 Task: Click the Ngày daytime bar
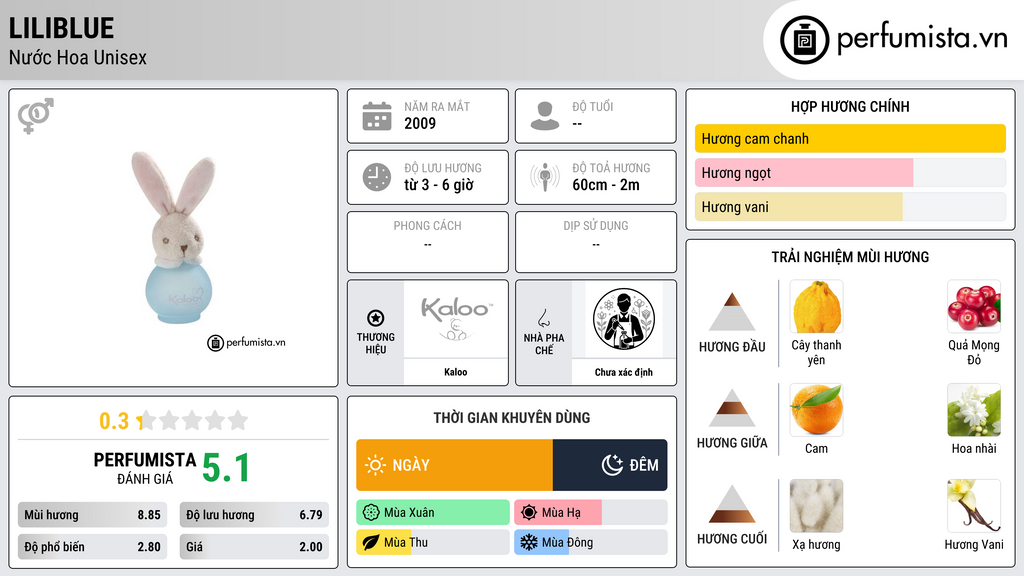coord(455,465)
